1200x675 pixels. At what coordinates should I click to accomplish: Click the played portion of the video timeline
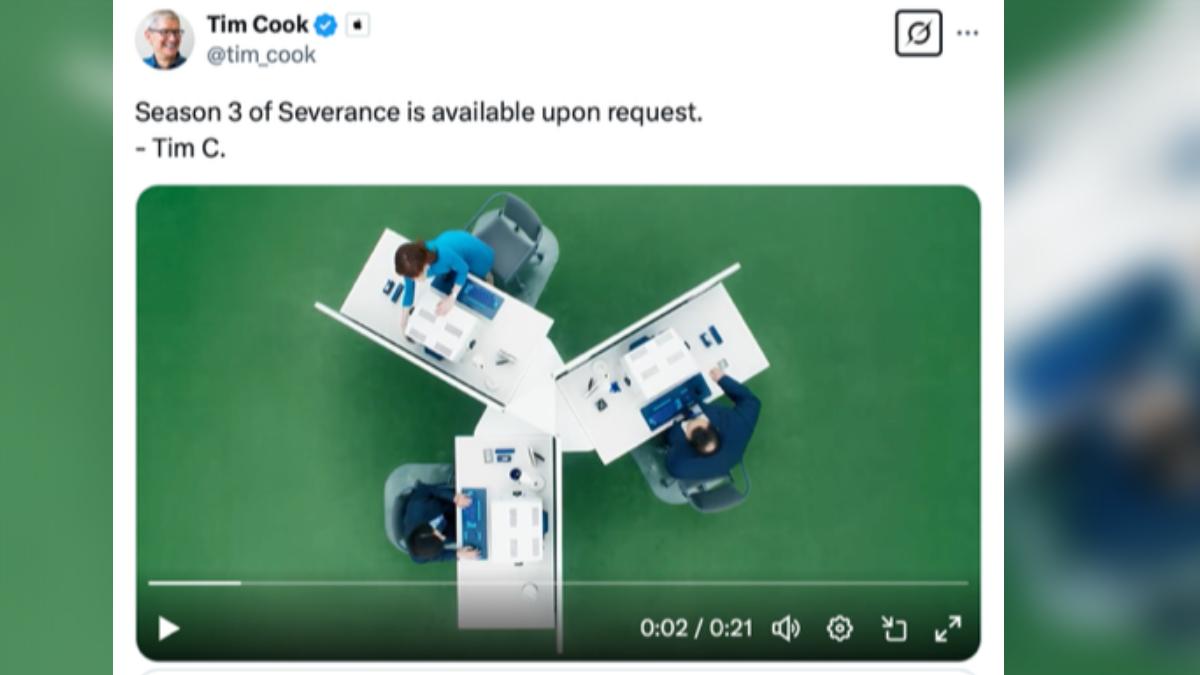tap(194, 582)
